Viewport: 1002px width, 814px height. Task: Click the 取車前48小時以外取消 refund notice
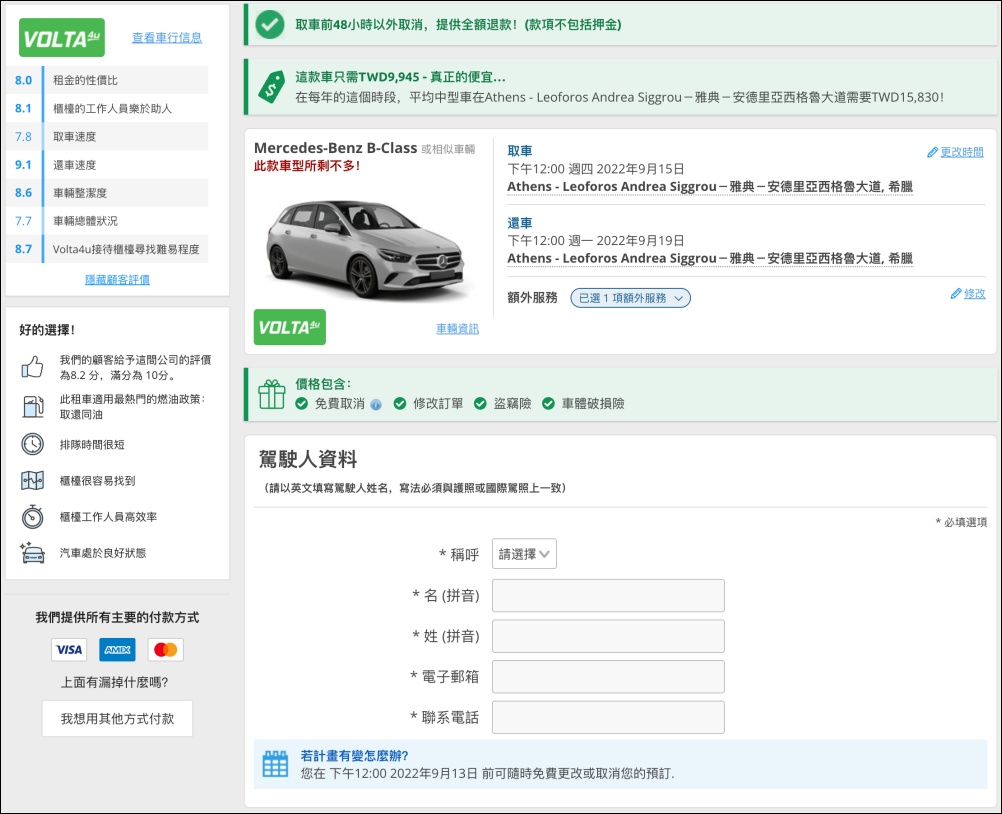point(458,25)
